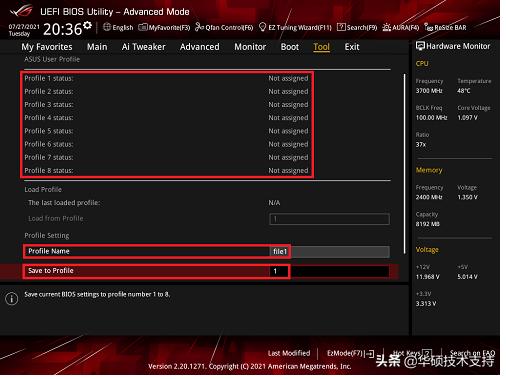Select the Save to Profile row label
Screen dimensions: 506x379
pyautogui.click(x=51, y=271)
